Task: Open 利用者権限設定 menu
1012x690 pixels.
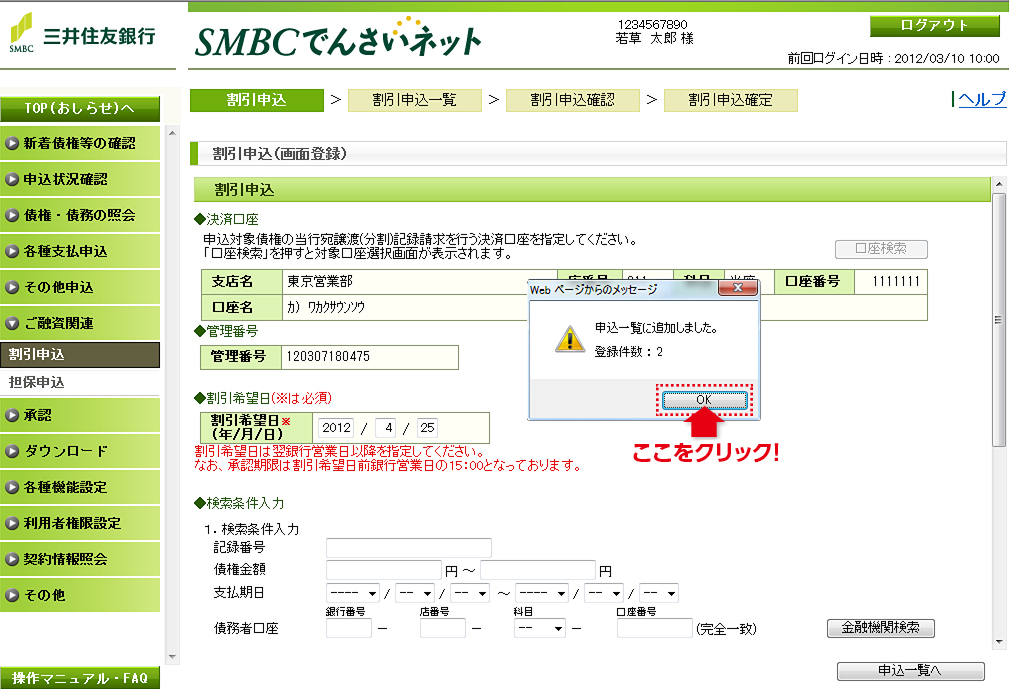Action: pyautogui.click(x=80, y=523)
